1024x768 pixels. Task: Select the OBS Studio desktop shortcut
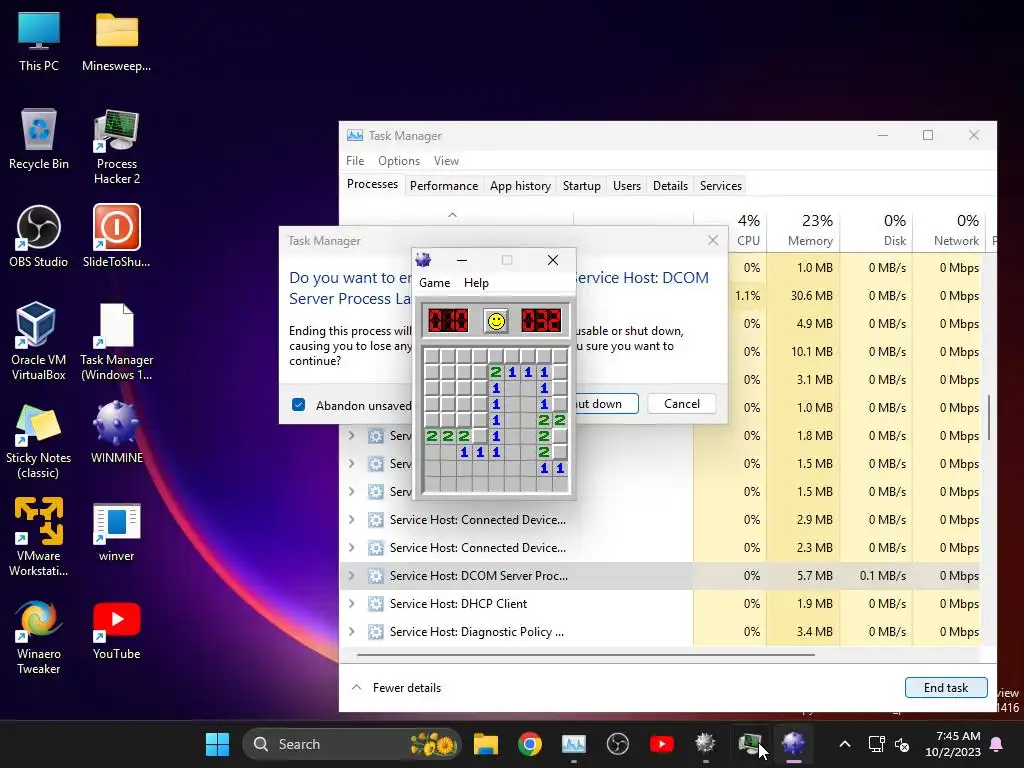[x=39, y=237]
